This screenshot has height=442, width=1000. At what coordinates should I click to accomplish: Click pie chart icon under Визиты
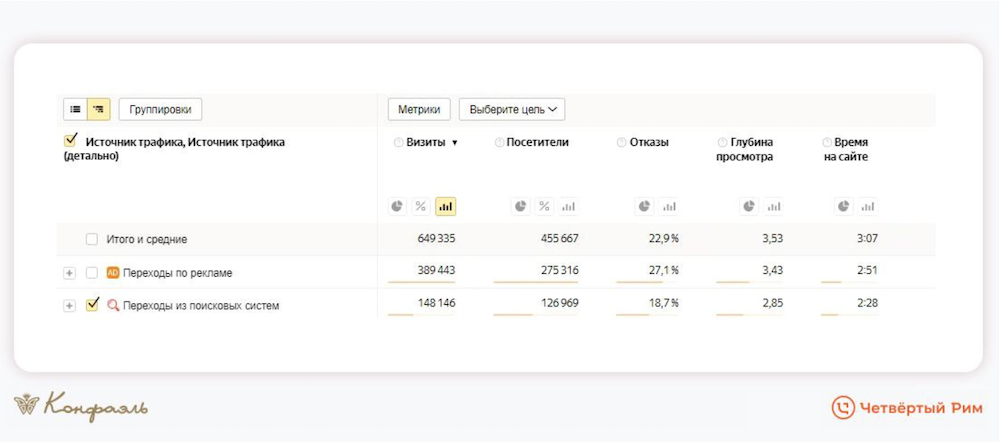coord(397,206)
